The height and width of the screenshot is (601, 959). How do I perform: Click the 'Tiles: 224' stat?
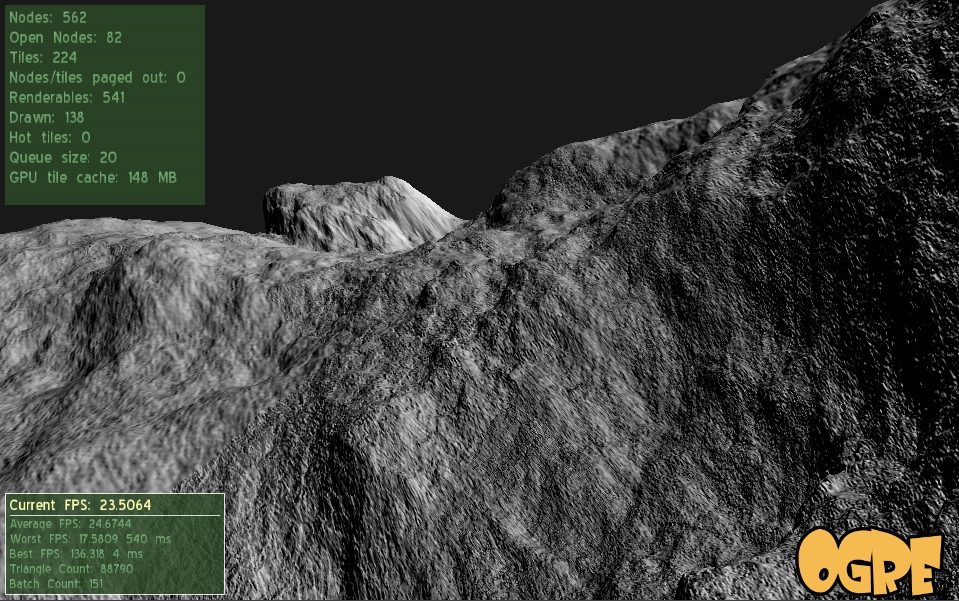click(x=43, y=57)
